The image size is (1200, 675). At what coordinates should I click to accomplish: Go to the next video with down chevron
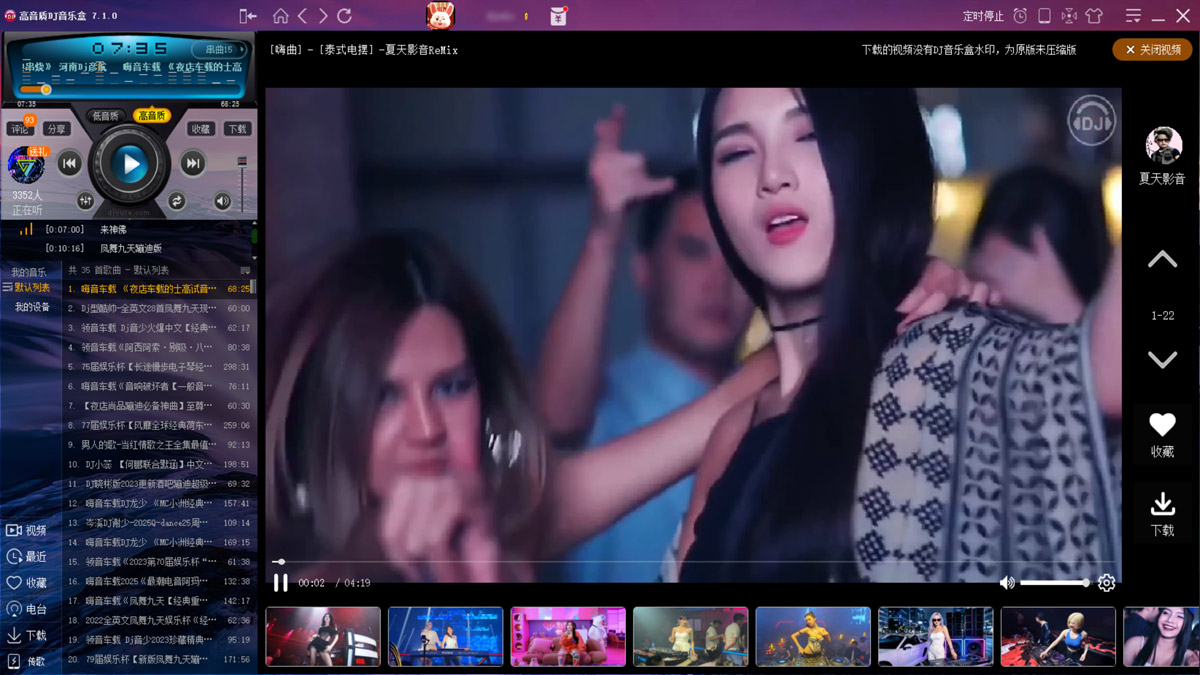click(x=1162, y=360)
